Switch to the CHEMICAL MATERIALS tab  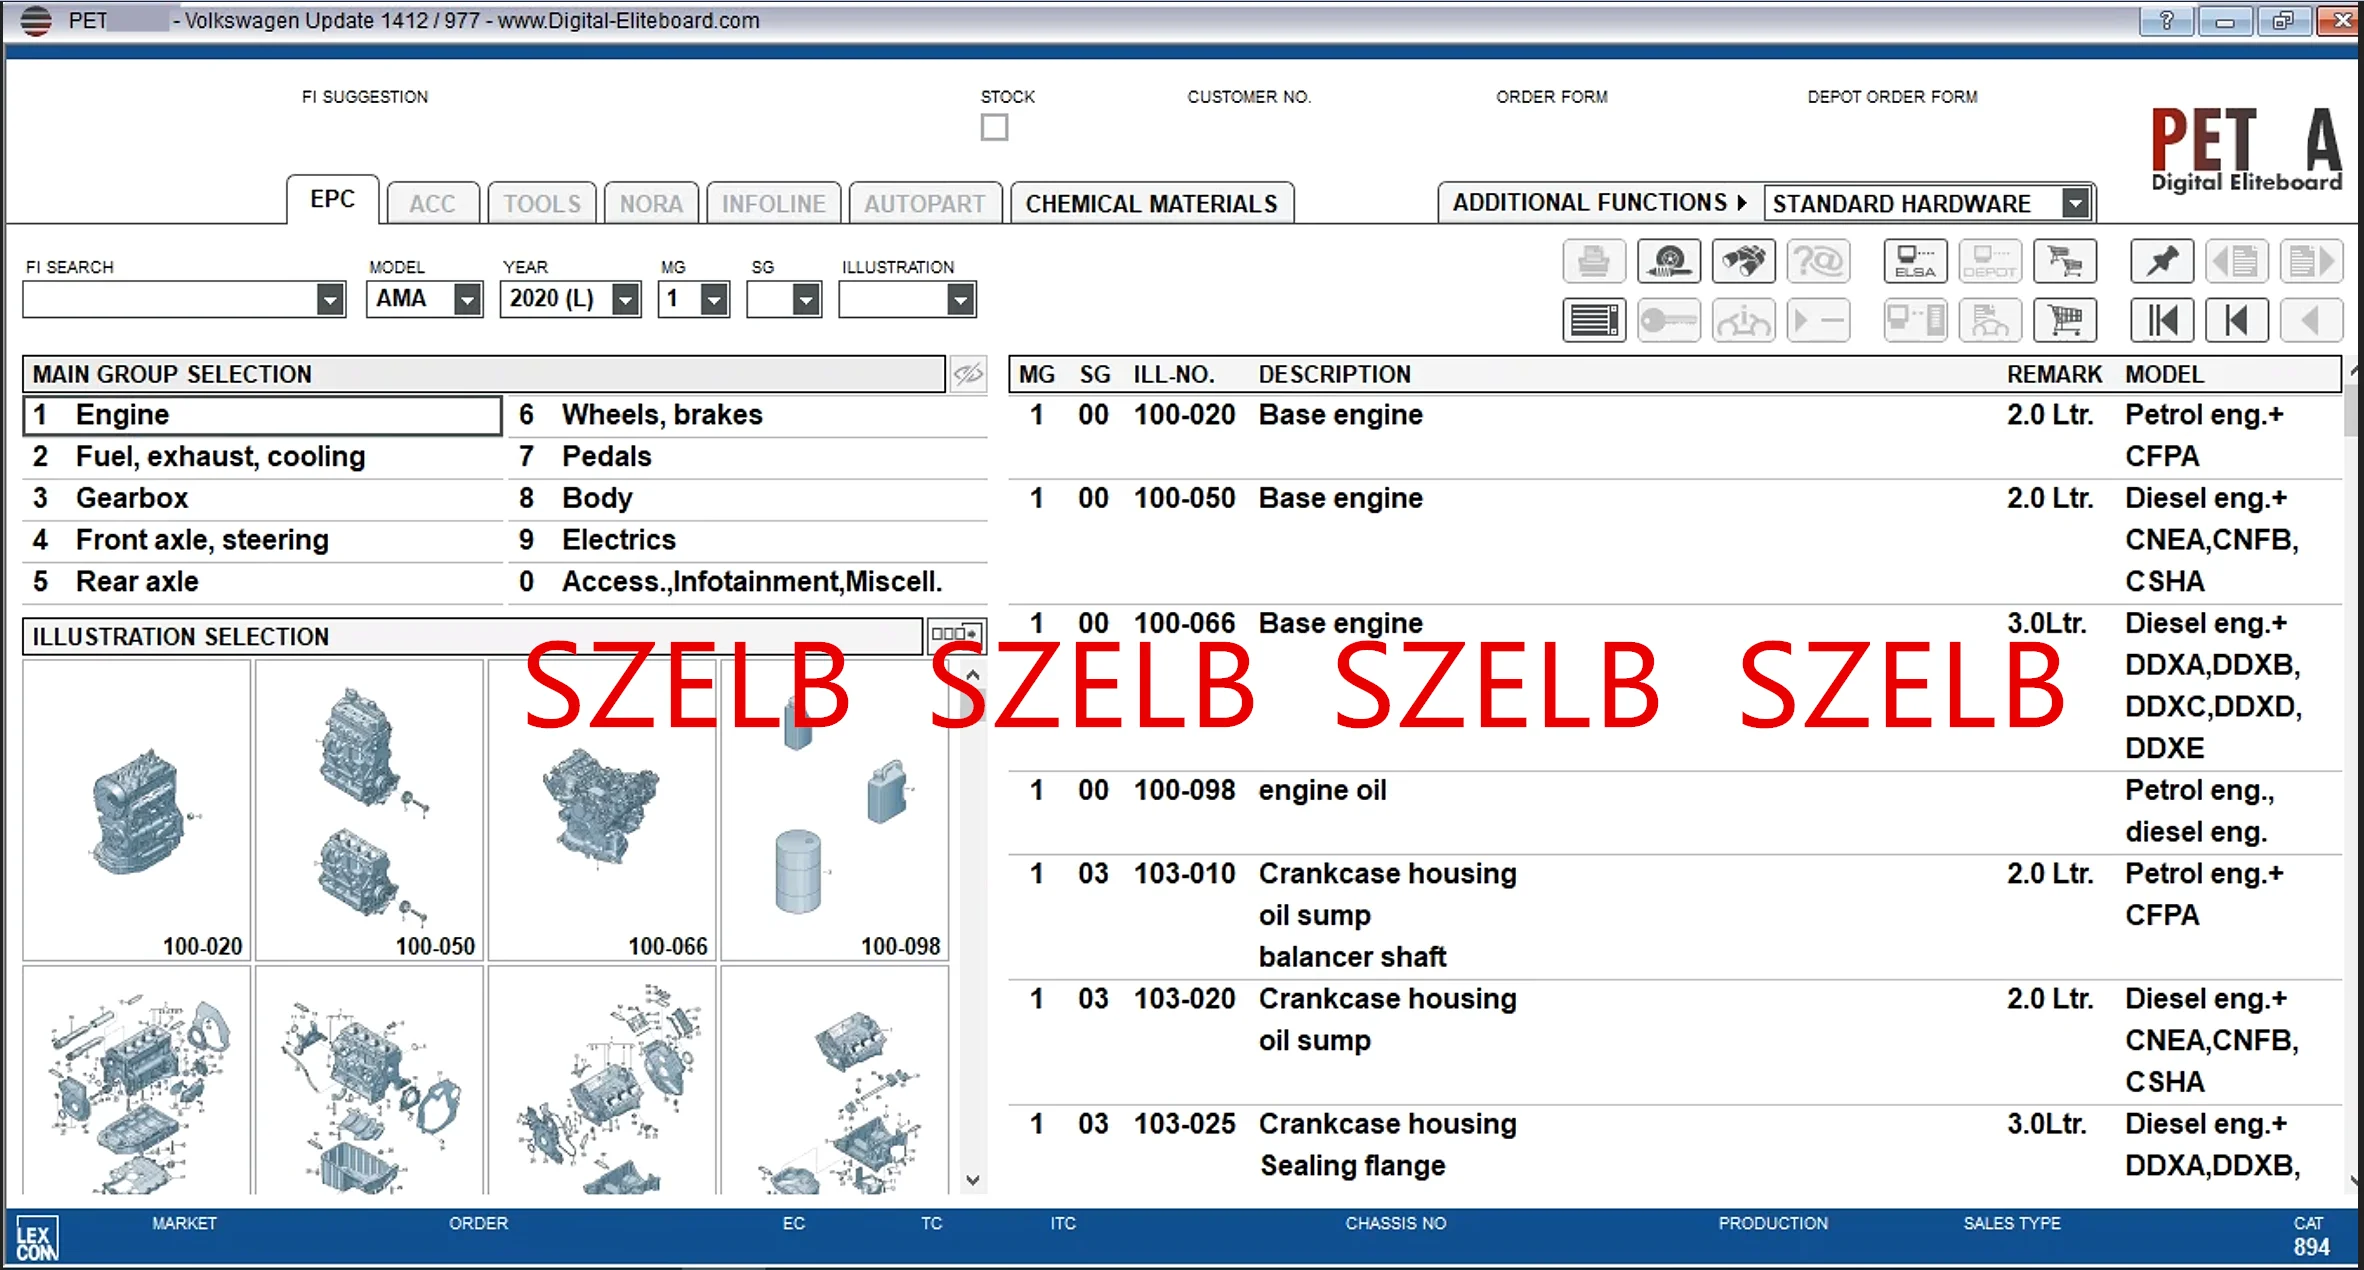pos(1151,204)
